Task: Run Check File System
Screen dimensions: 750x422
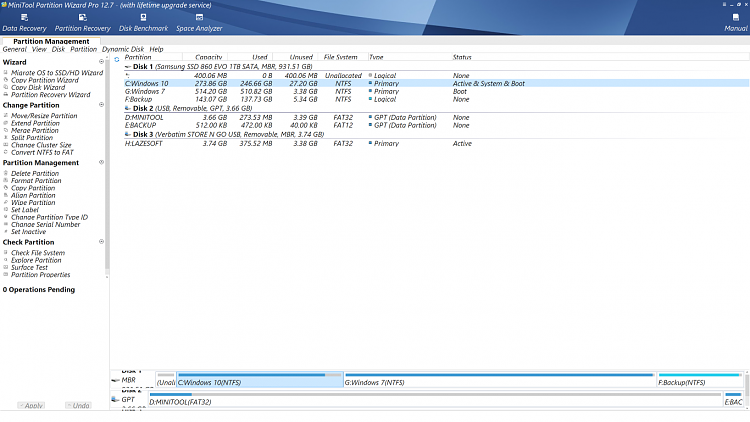Action: tap(38, 253)
